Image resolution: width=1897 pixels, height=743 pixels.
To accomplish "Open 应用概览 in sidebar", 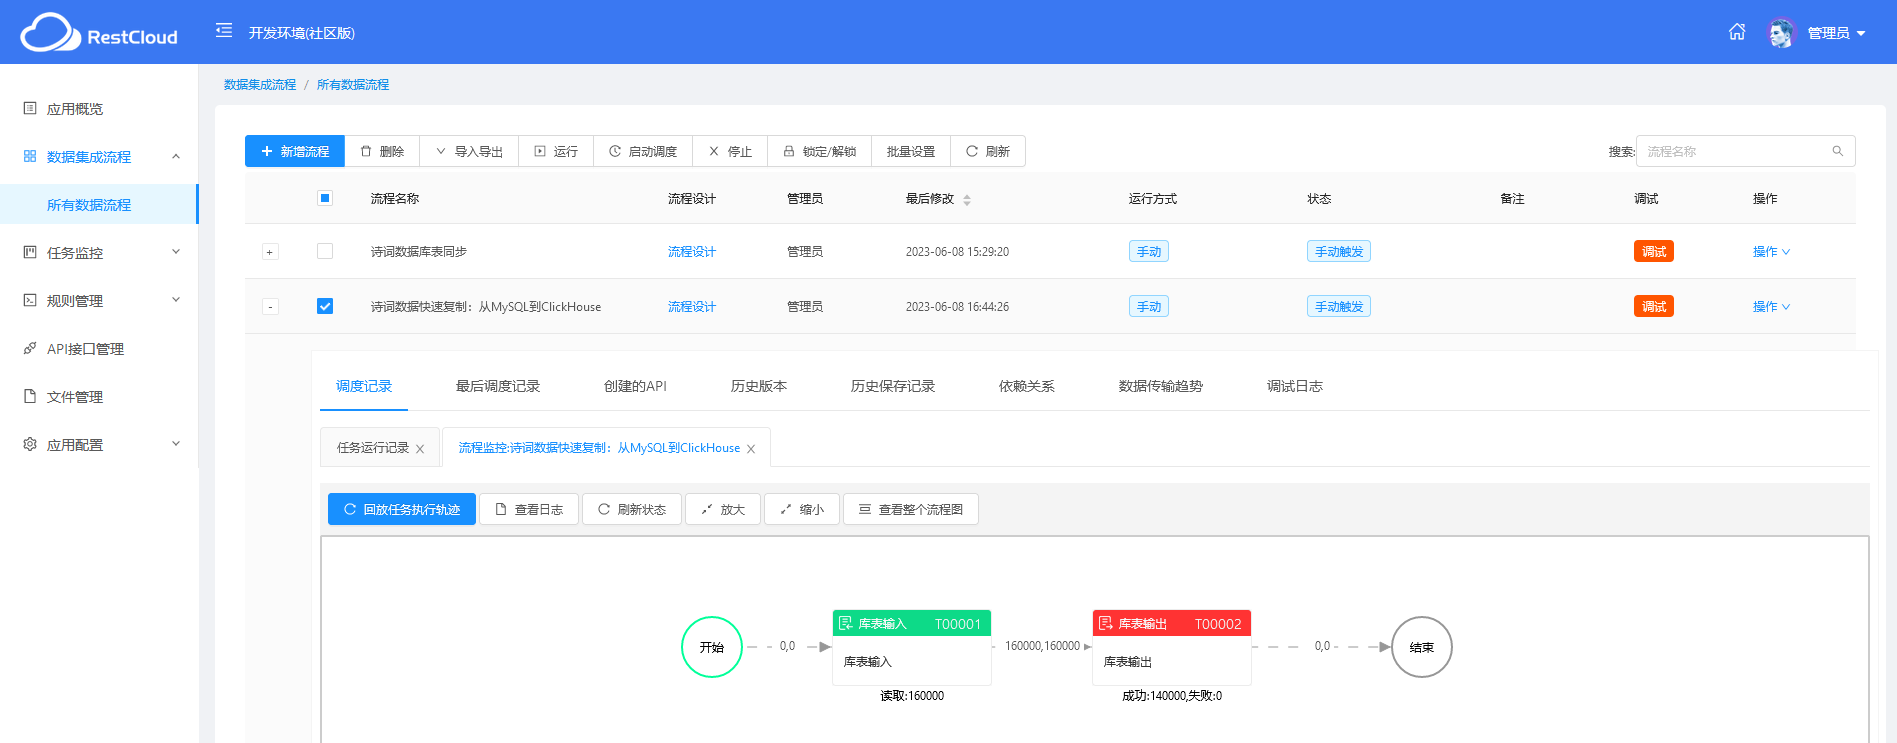I will click(99, 109).
